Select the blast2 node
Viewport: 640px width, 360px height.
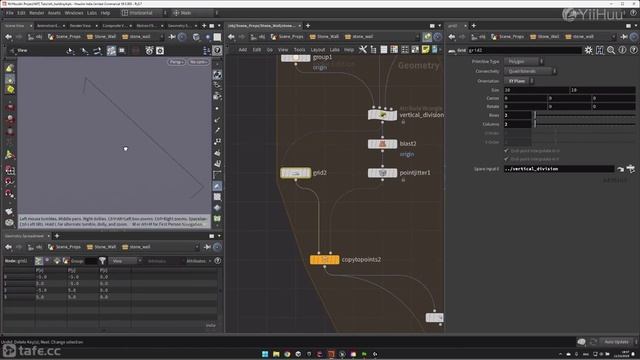pyautogui.click(x=382, y=144)
